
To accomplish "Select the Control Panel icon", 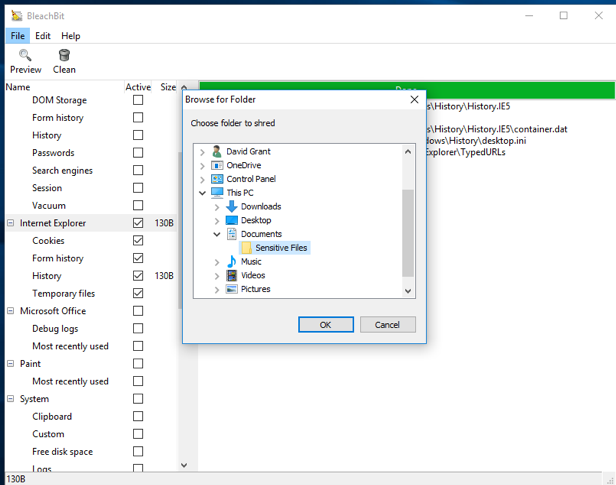I will [217, 179].
